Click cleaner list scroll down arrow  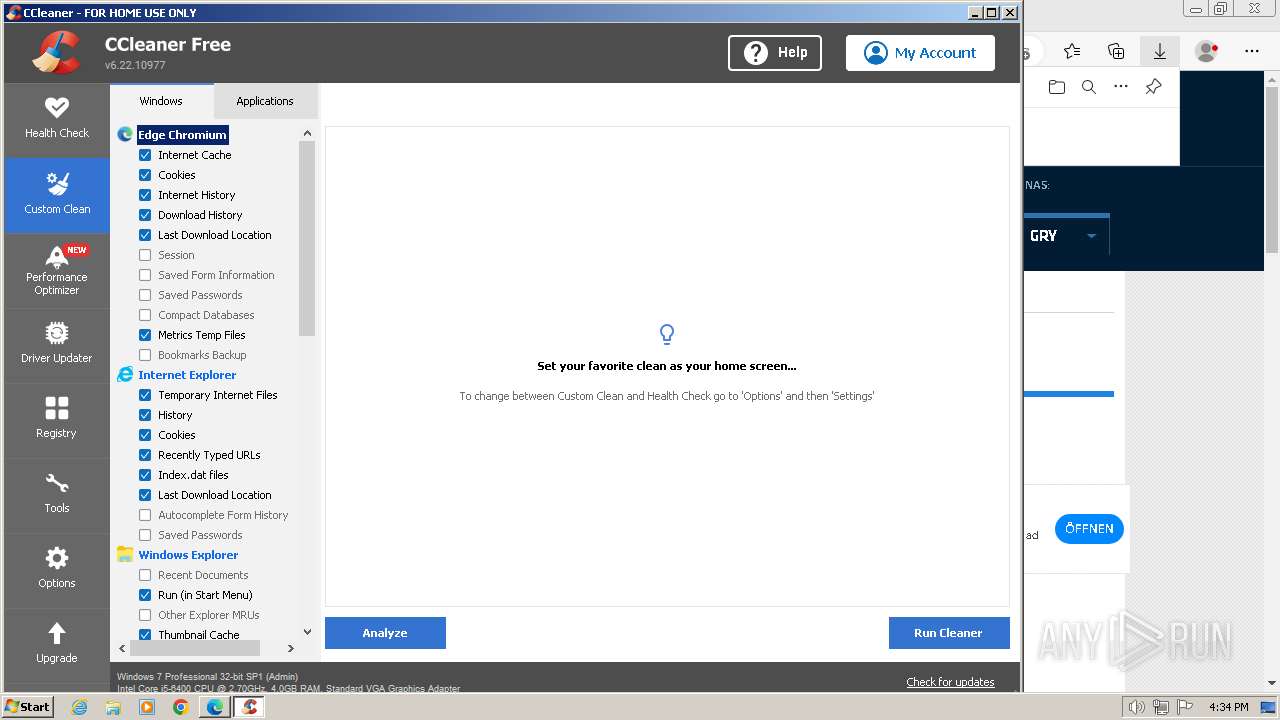pyautogui.click(x=307, y=632)
